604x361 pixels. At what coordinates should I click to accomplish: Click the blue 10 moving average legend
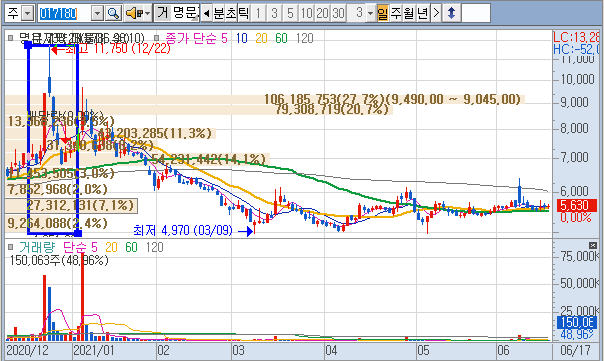pyautogui.click(x=242, y=38)
